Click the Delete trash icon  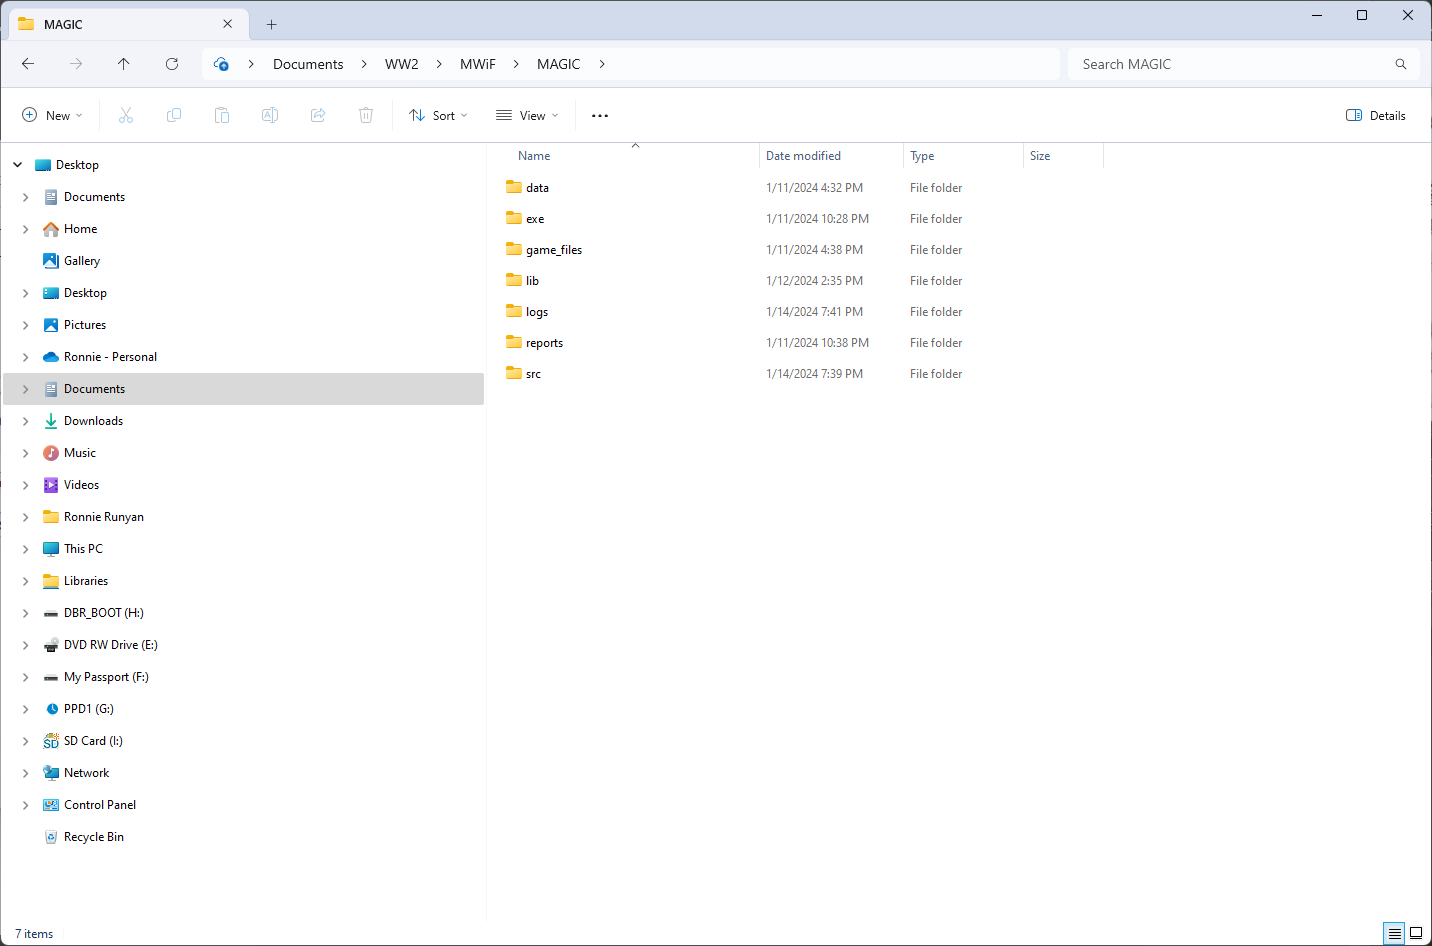coord(366,116)
